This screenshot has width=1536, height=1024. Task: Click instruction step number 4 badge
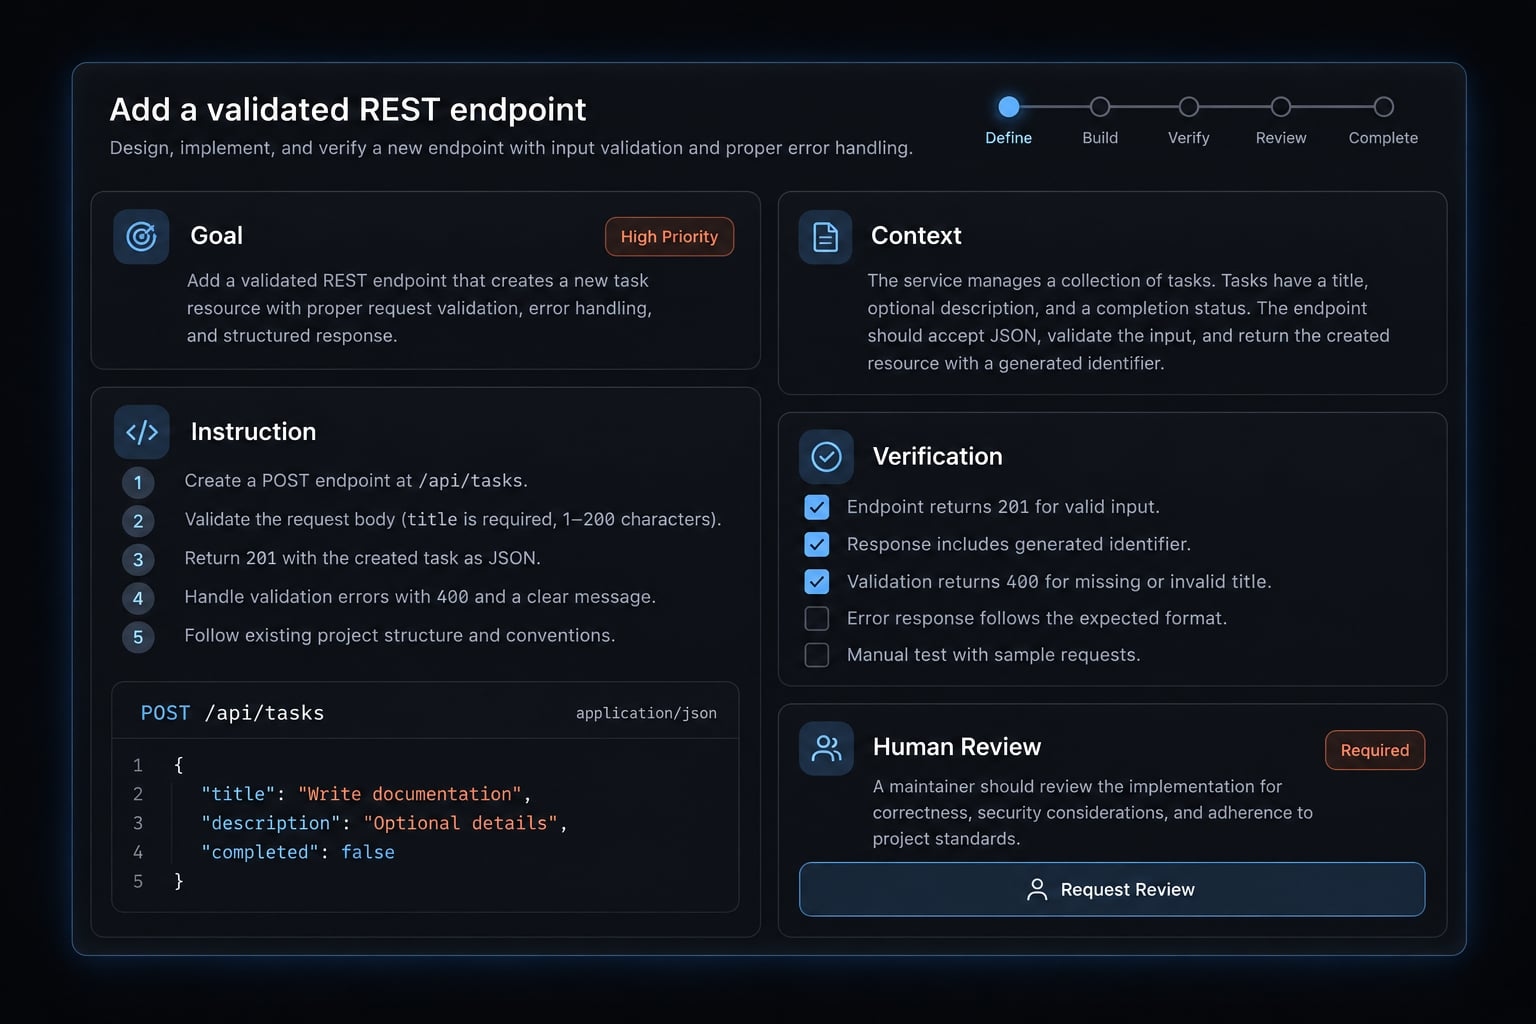pyautogui.click(x=138, y=598)
